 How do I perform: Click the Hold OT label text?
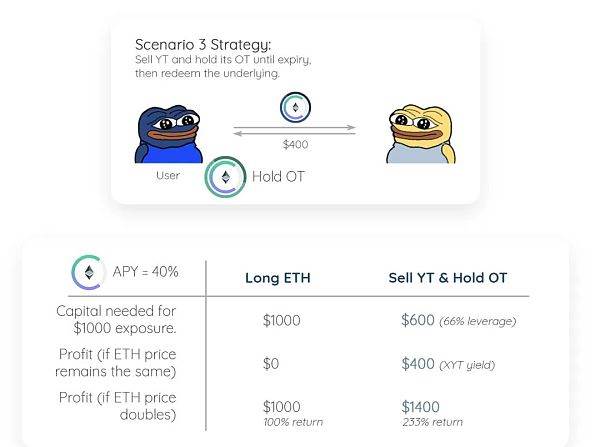point(278,176)
